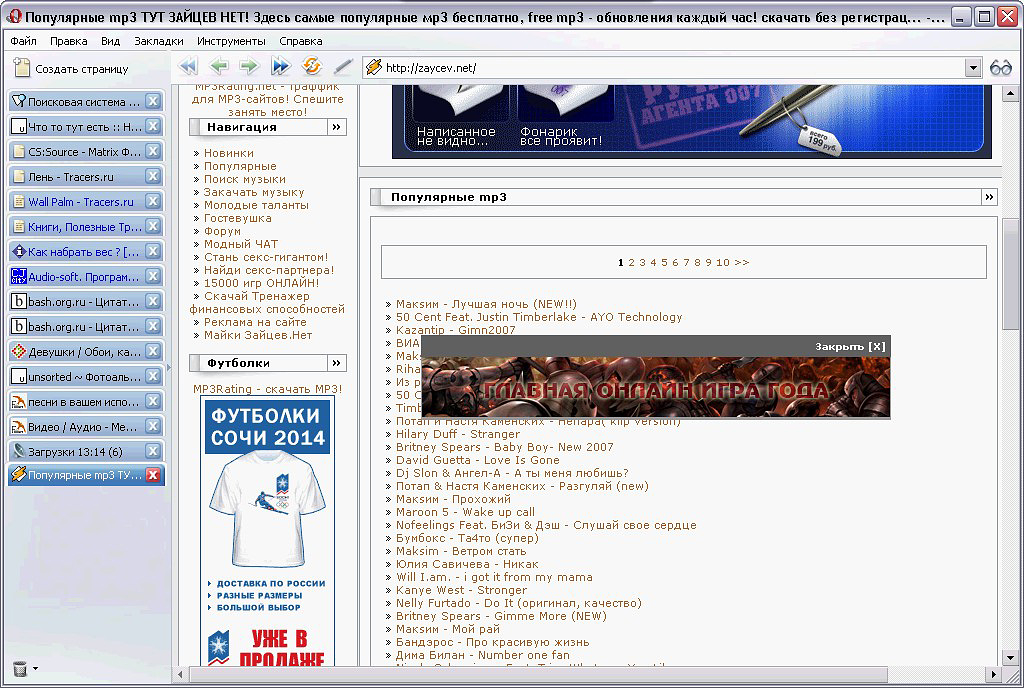The height and width of the screenshot is (688, 1024).
Task: Click the 'Главная онлайн игра года' banner
Action: (x=656, y=387)
